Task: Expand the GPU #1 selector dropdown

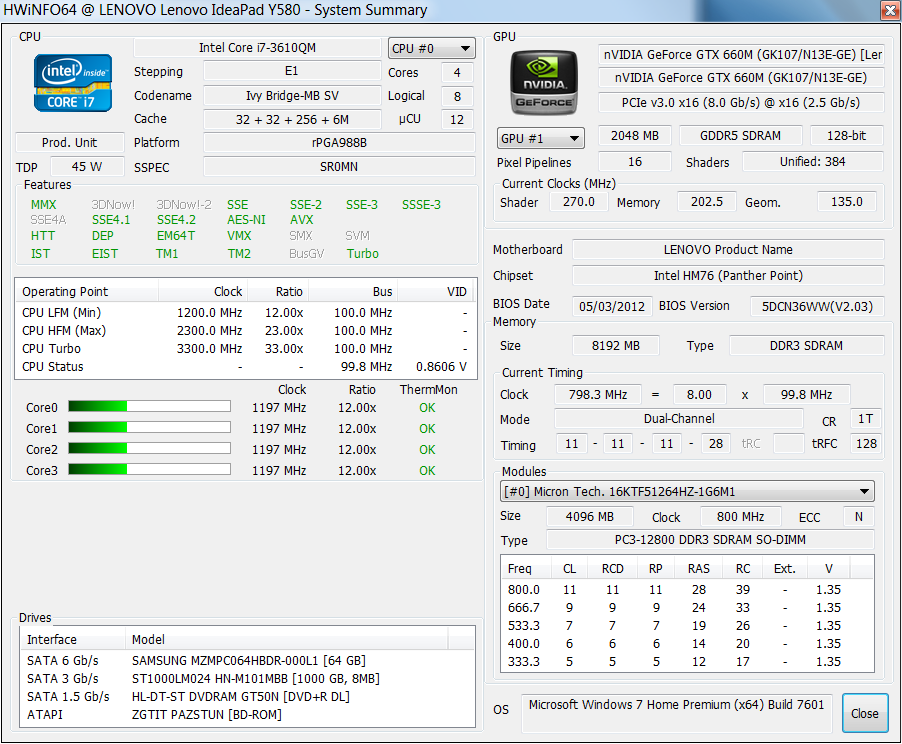Action: (x=540, y=138)
